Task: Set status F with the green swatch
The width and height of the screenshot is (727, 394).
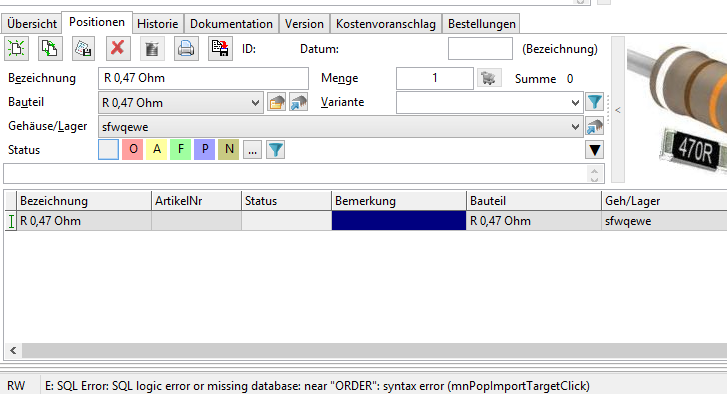Action: tap(181, 150)
